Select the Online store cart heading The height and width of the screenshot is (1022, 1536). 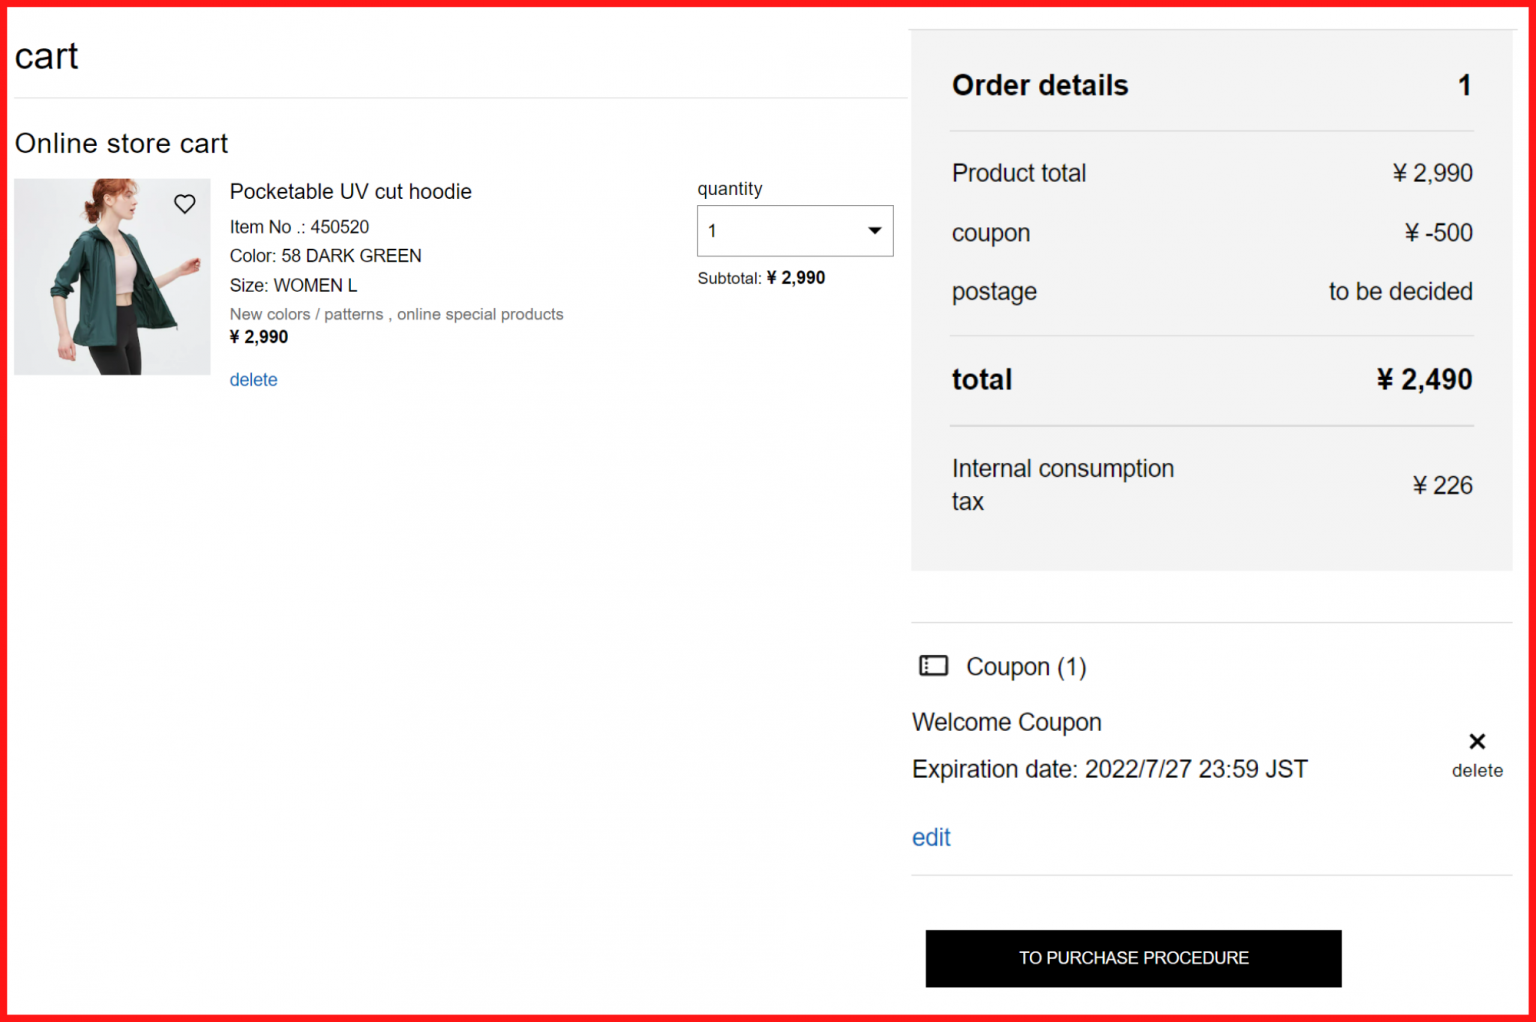click(x=121, y=143)
